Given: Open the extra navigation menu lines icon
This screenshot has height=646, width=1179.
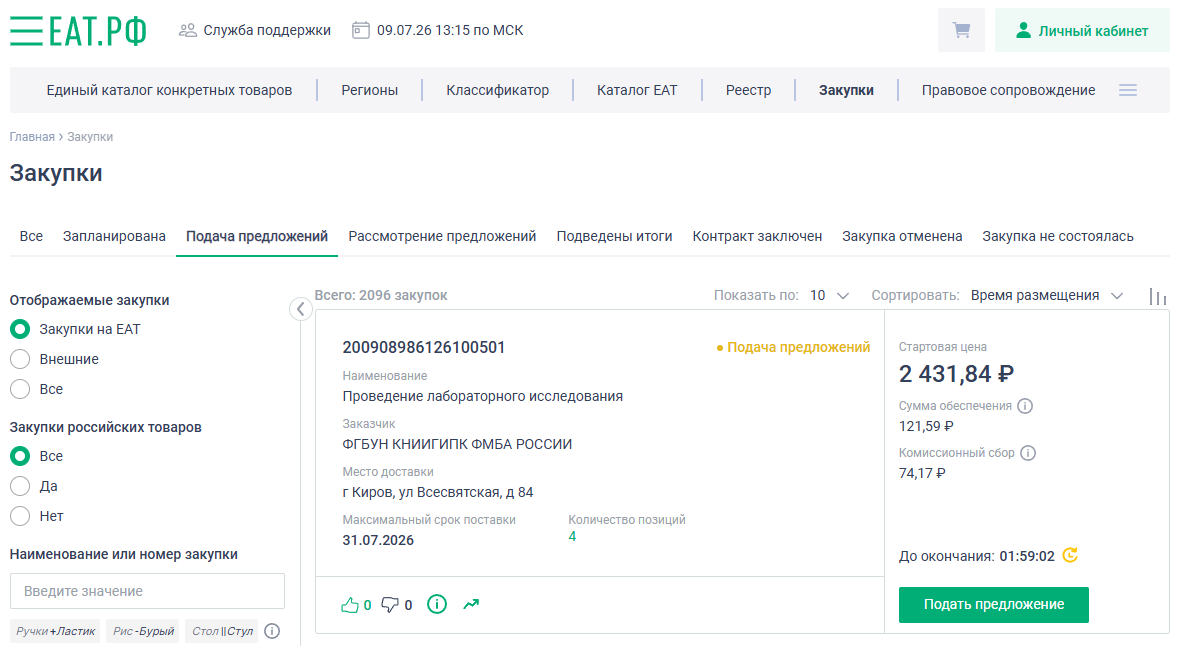Looking at the screenshot, I should point(1128,90).
